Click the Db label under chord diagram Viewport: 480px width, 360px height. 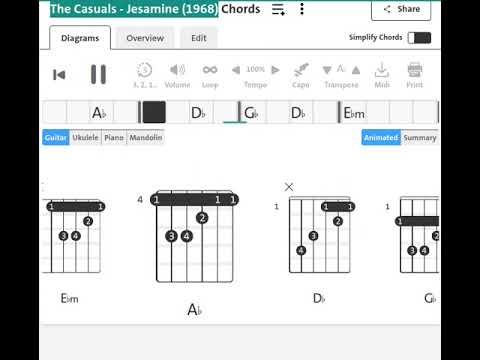pyautogui.click(x=319, y=298)
